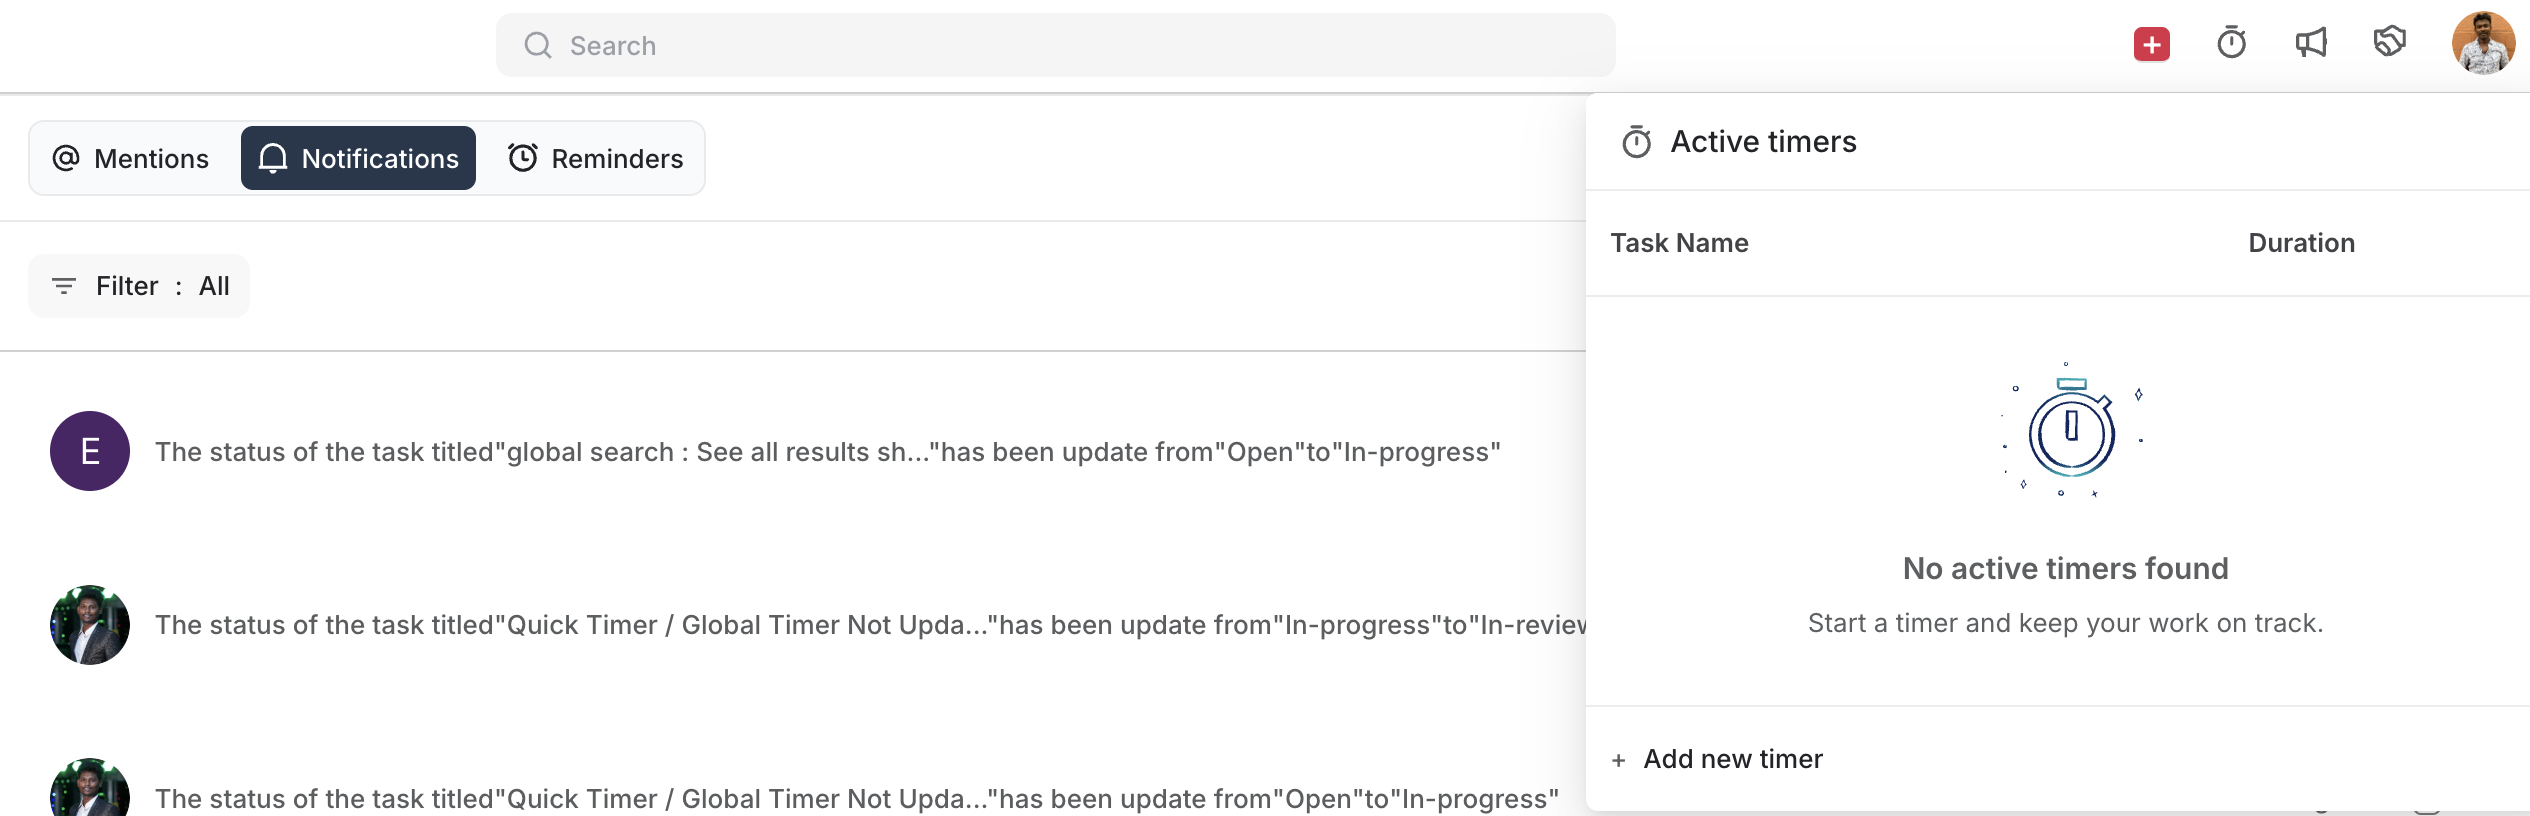This screenshot has width=2530, height=816.
Task: Open the global search task status notification
Action: pyautogui.click(x=827, y=453)
